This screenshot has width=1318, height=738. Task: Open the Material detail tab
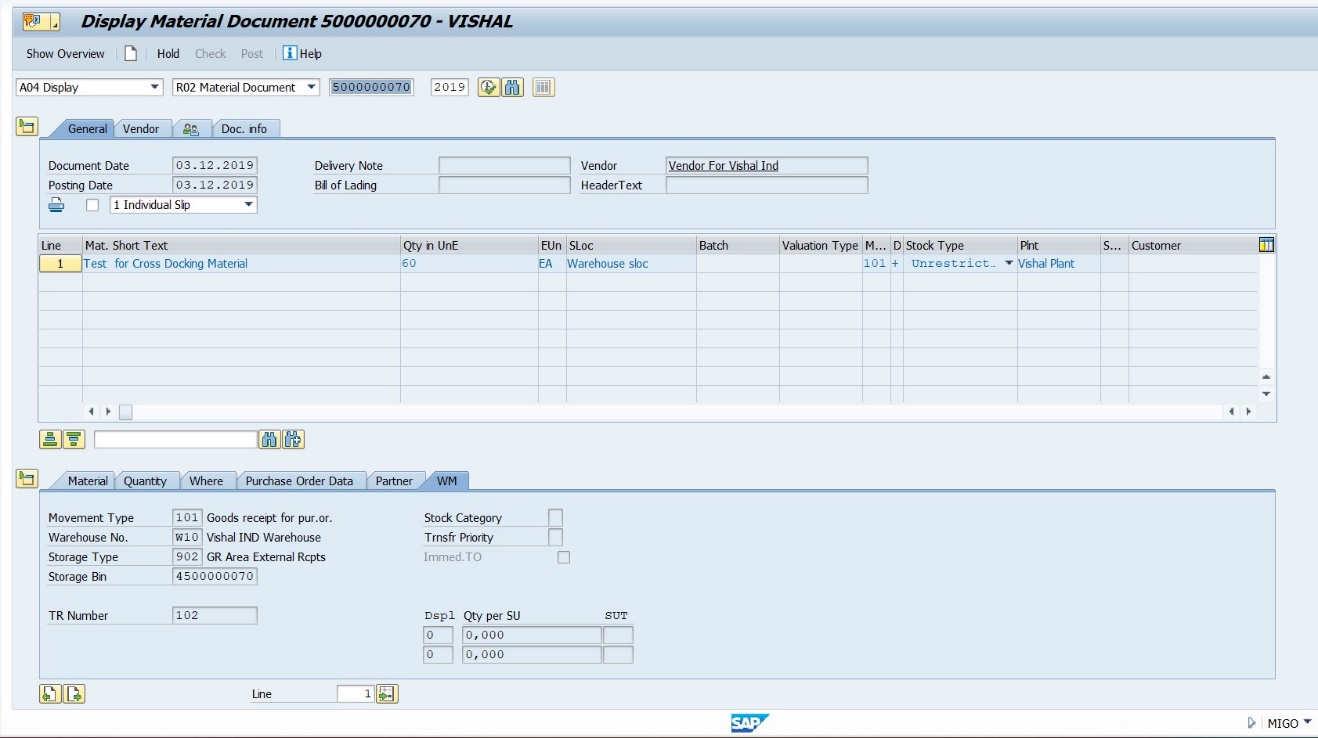tap(87, 481)
